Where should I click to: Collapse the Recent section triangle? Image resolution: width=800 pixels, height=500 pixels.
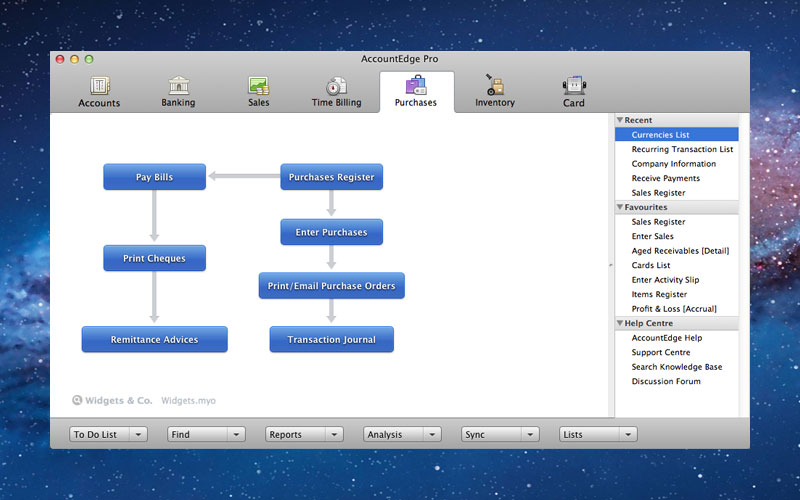pyautogui.click(x=620, y=120)
